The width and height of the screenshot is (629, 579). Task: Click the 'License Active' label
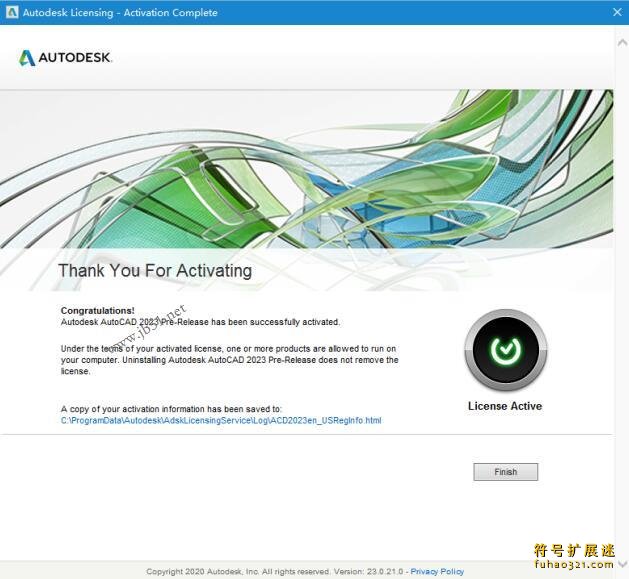505,406
